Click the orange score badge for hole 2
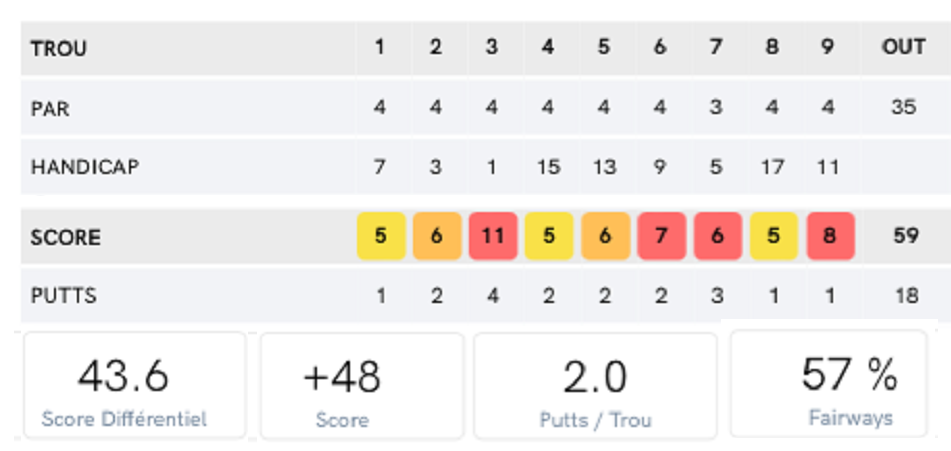The image size is (951, 451). (x=436, y=237)
